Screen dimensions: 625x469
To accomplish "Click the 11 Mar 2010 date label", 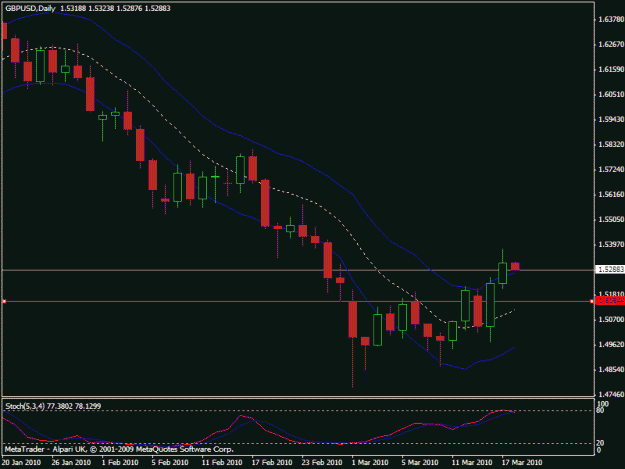I will click(472, 463).
